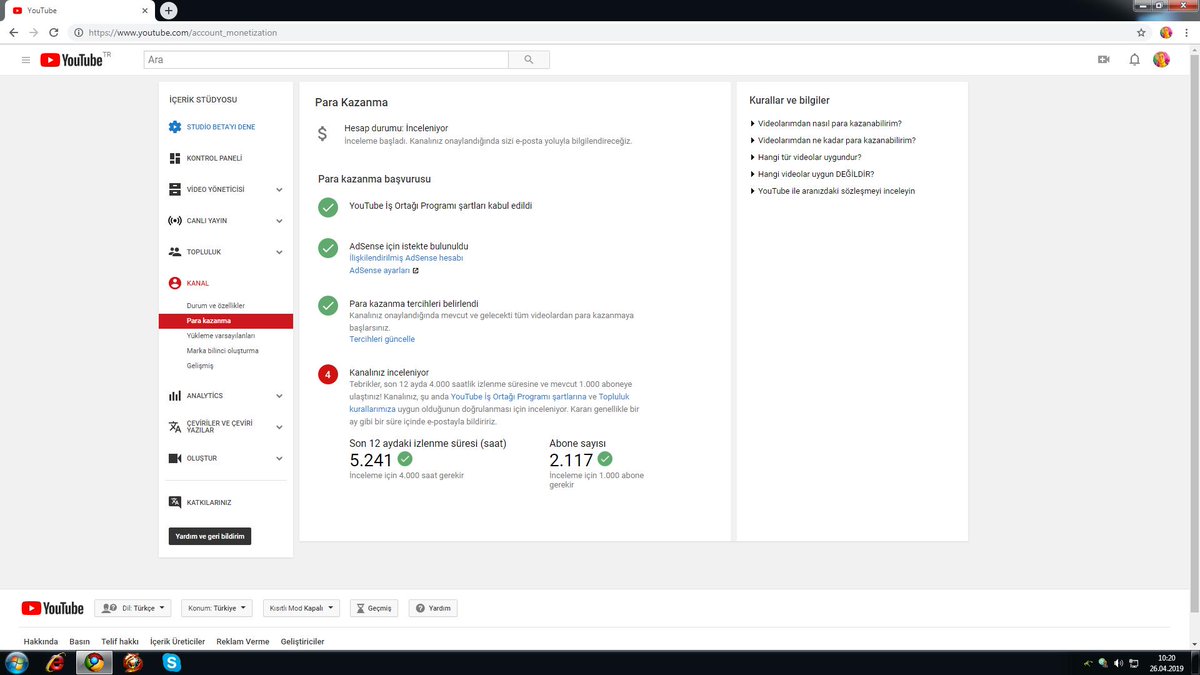1200x675 pixels.
Task: Click the browser forward arrow
Action: click(34, 32)
